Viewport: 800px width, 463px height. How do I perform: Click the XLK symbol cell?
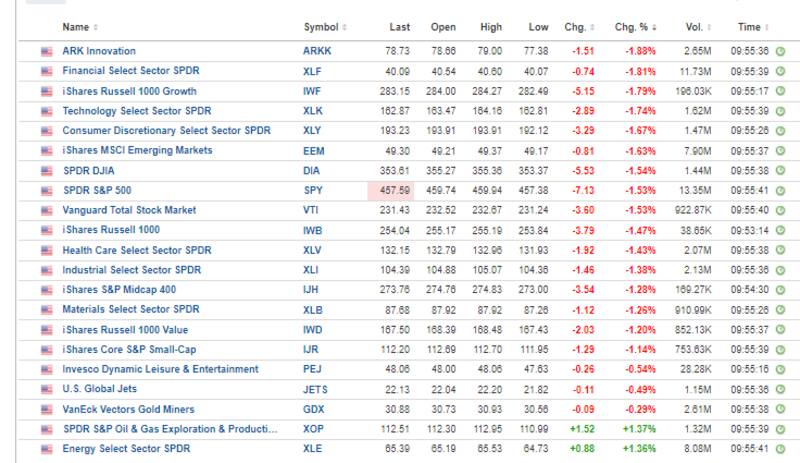314,111
